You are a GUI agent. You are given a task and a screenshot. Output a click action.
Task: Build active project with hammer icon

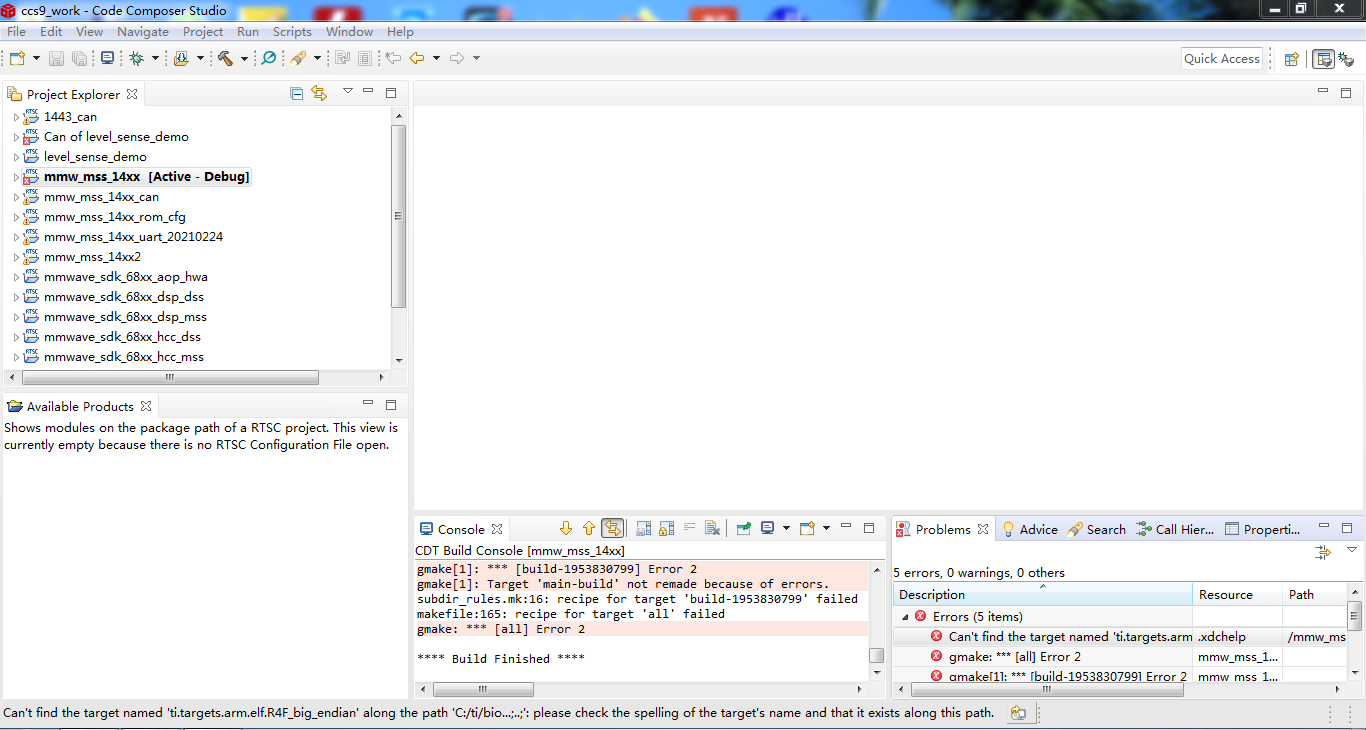pos(225,58)
